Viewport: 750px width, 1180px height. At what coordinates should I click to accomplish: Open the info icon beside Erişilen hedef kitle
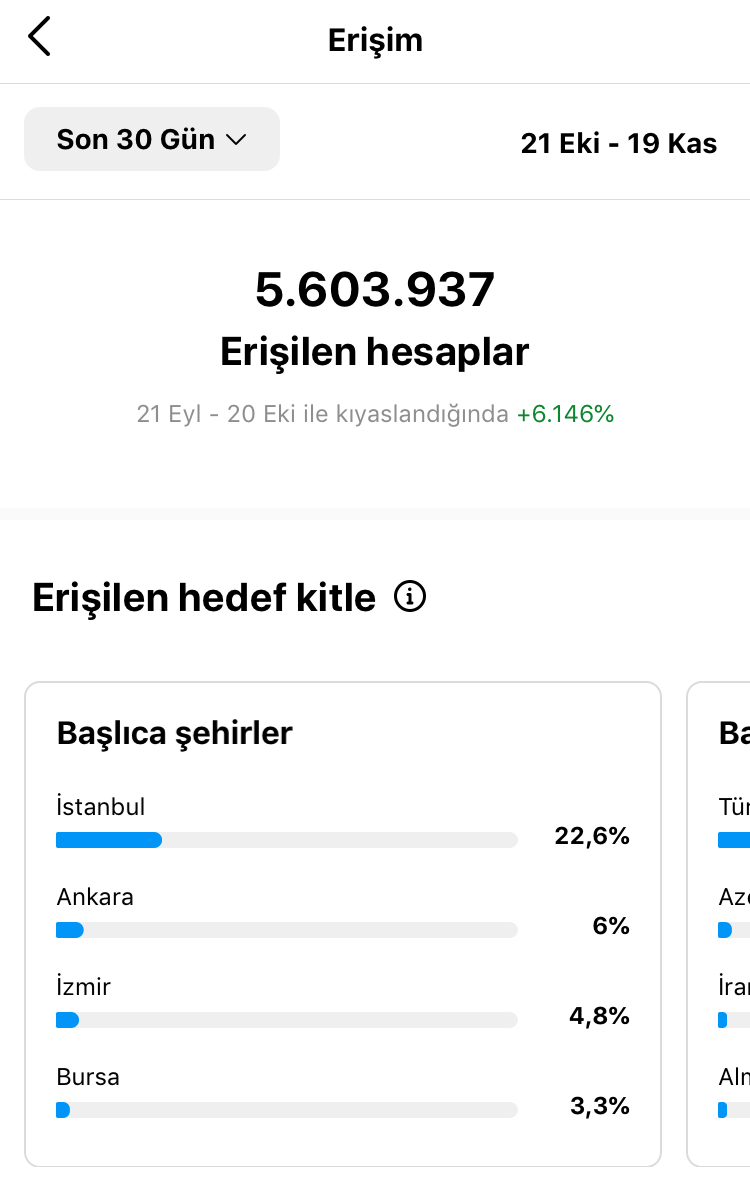410,597
